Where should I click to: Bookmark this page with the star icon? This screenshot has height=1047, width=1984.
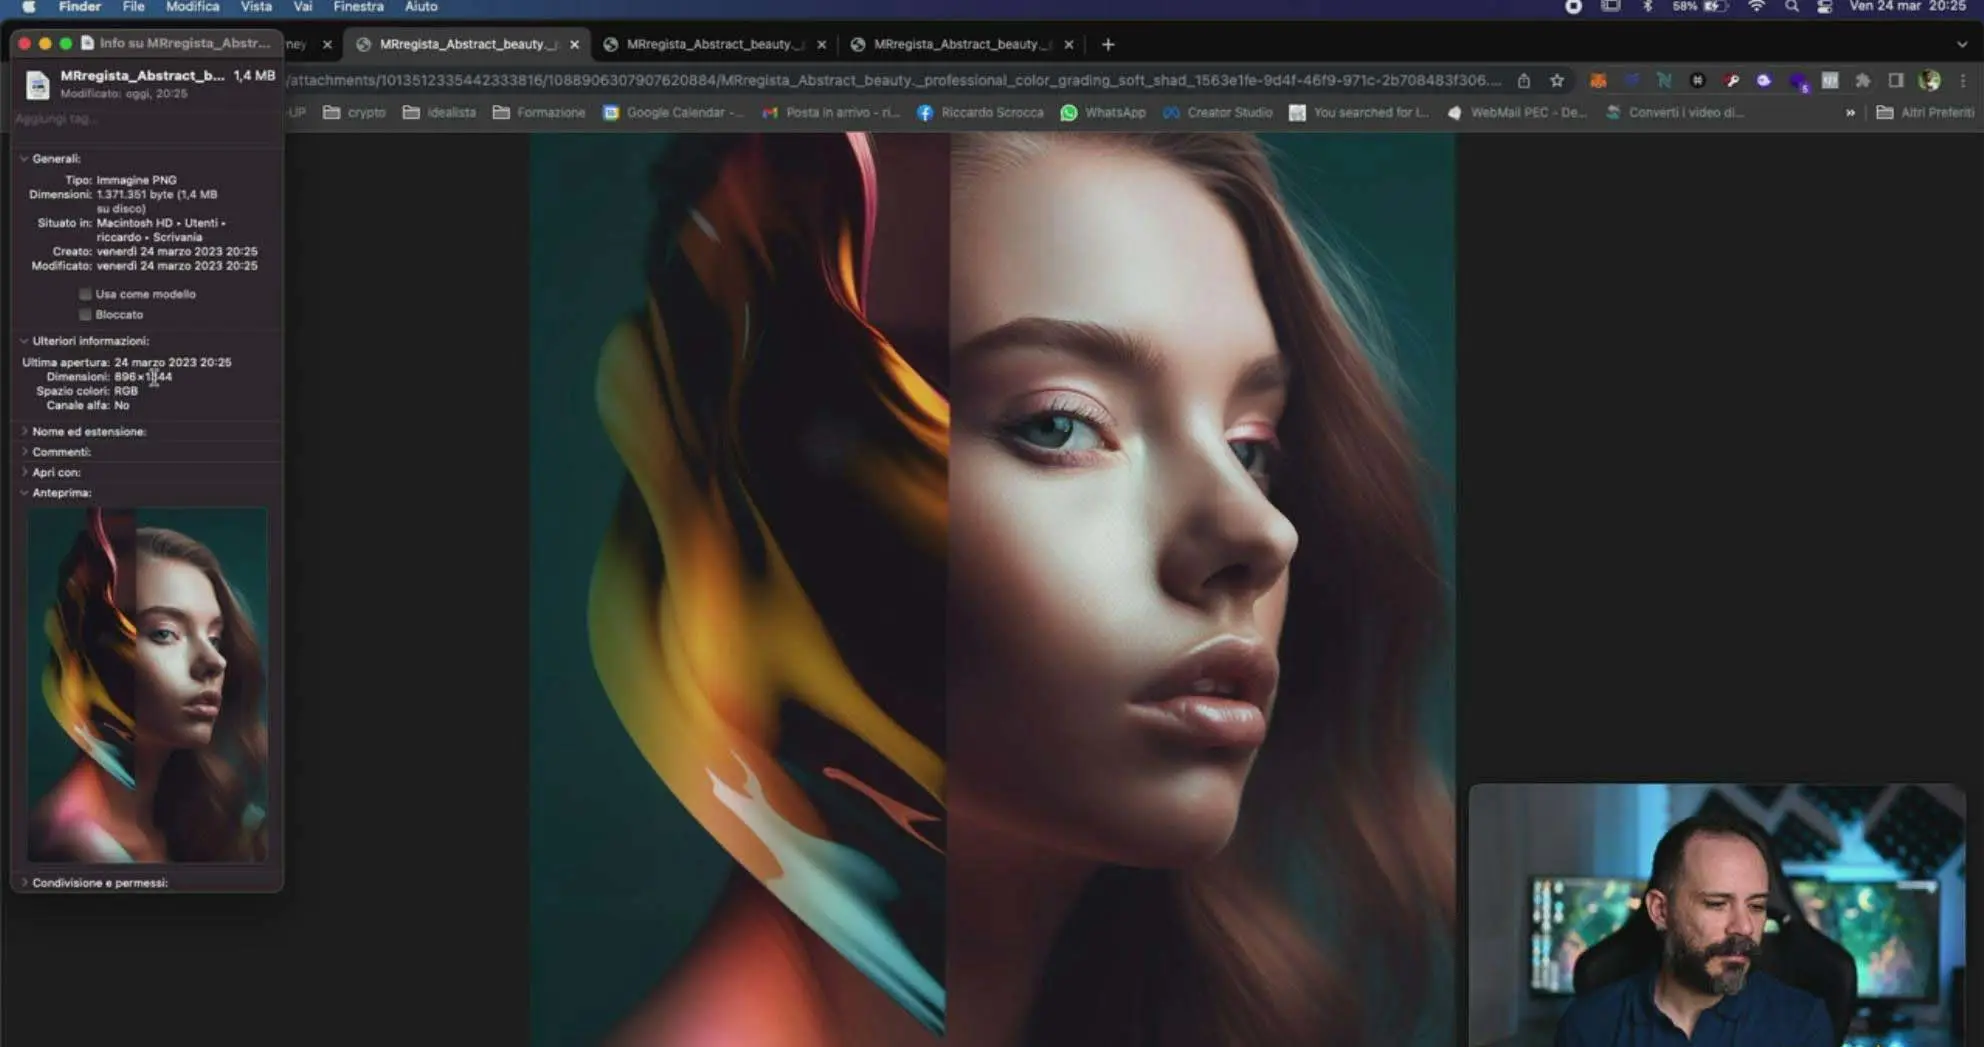point(1557,81)
